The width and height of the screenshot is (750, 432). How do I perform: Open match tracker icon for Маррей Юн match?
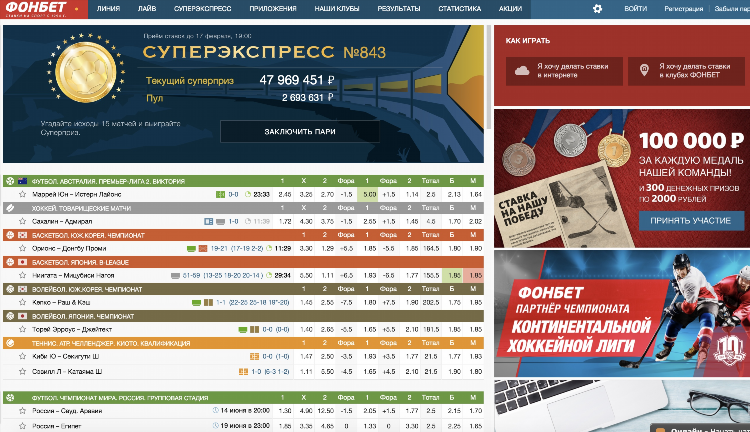click(x=220, y=194)
